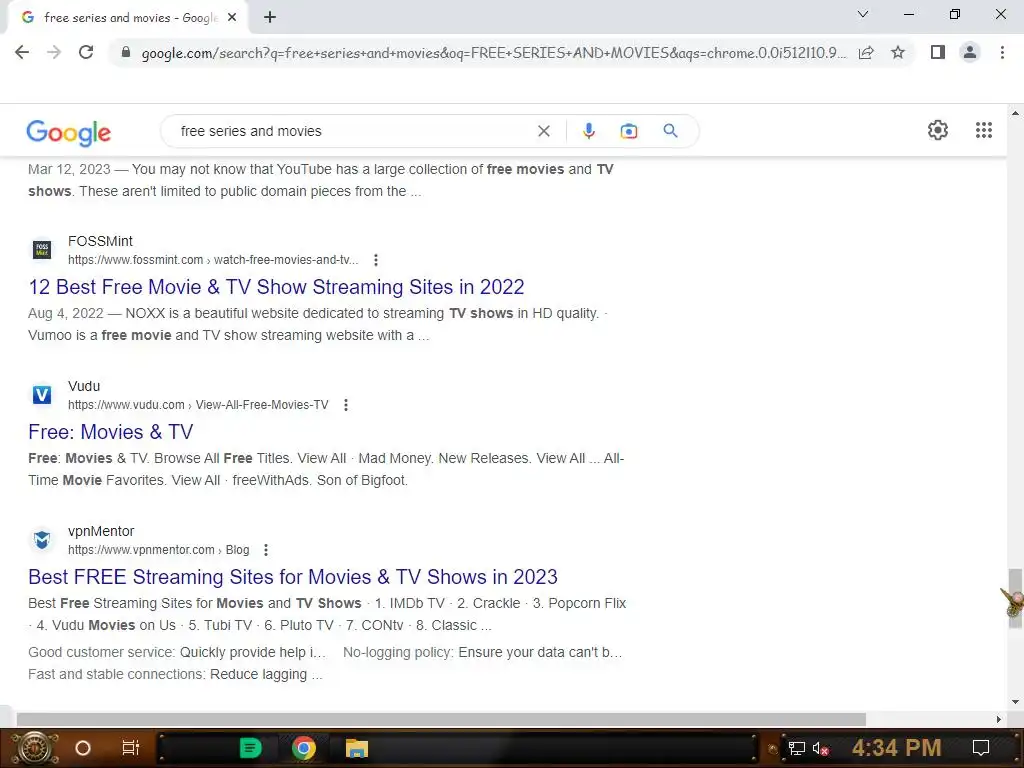Image resolution: width=1024 pixels, height=768 pixels.
Task: Click the forward navigation arrow
Action: (54, 52)
